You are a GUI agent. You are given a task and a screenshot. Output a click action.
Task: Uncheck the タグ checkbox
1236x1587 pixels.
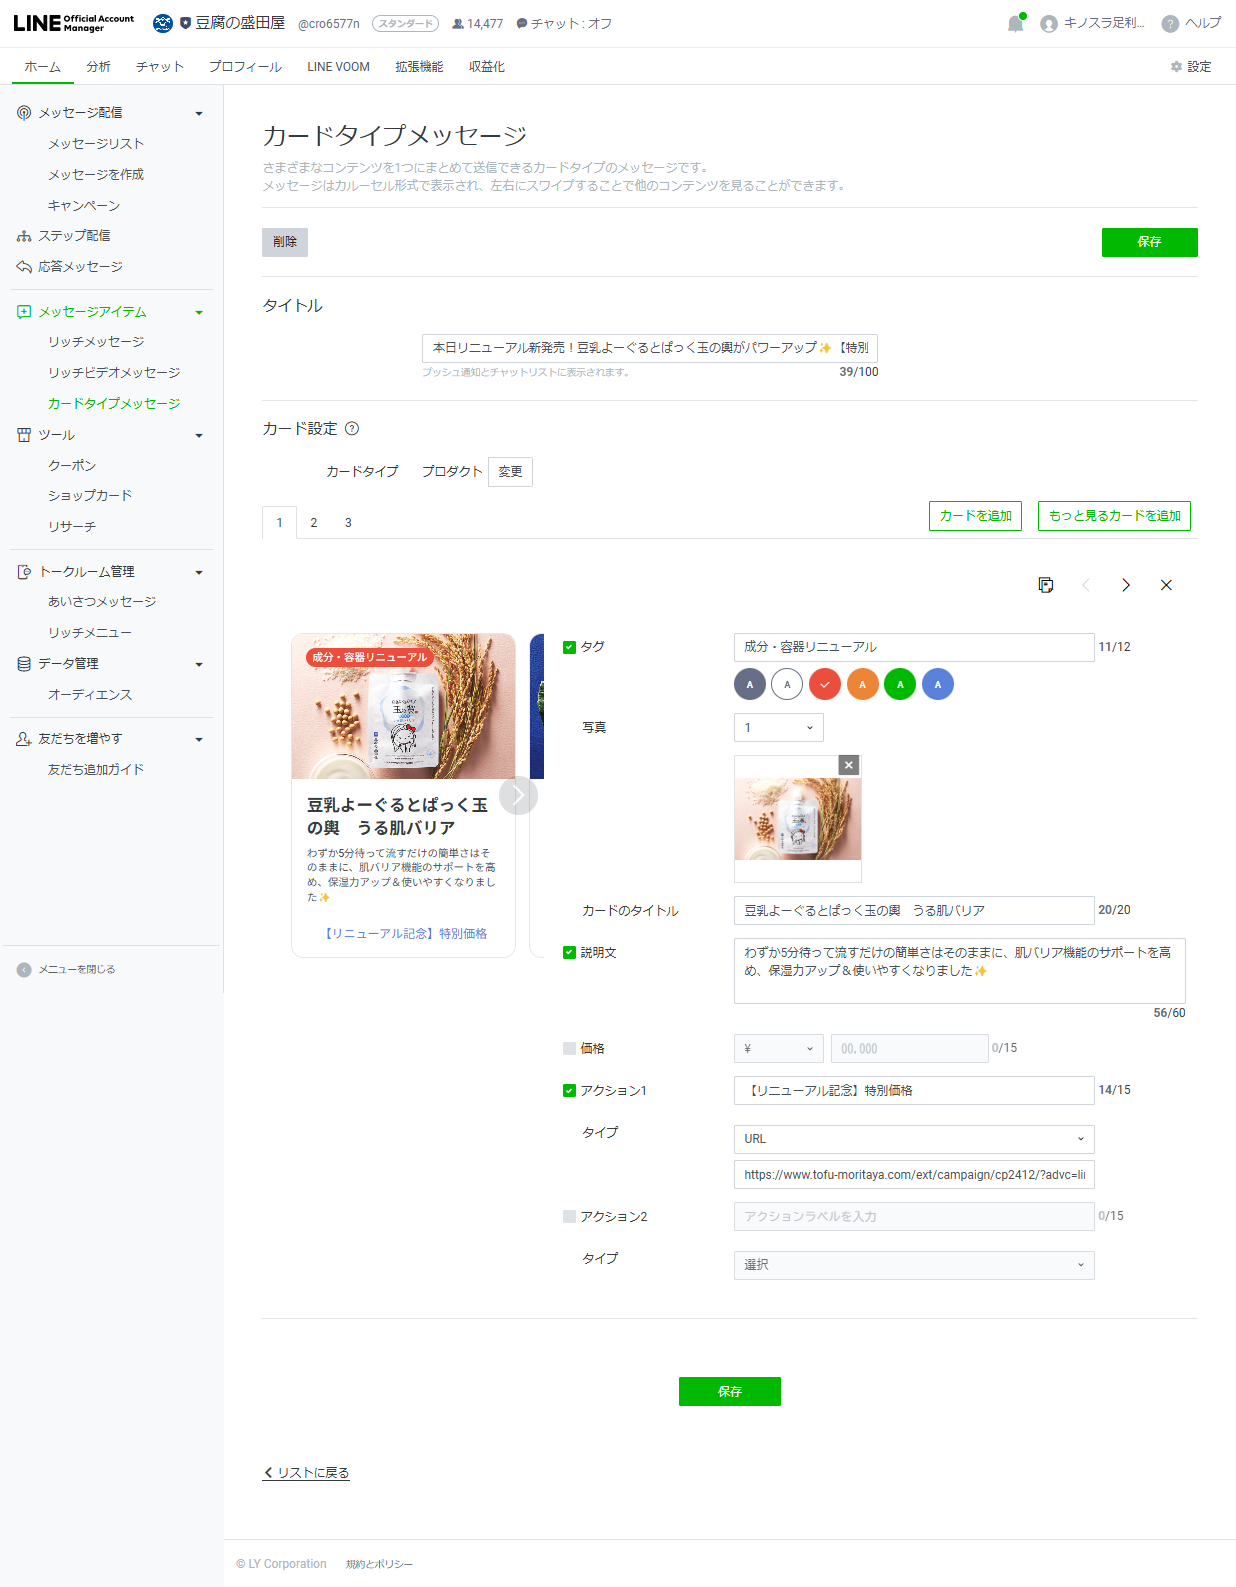click(x=569, y=647)
